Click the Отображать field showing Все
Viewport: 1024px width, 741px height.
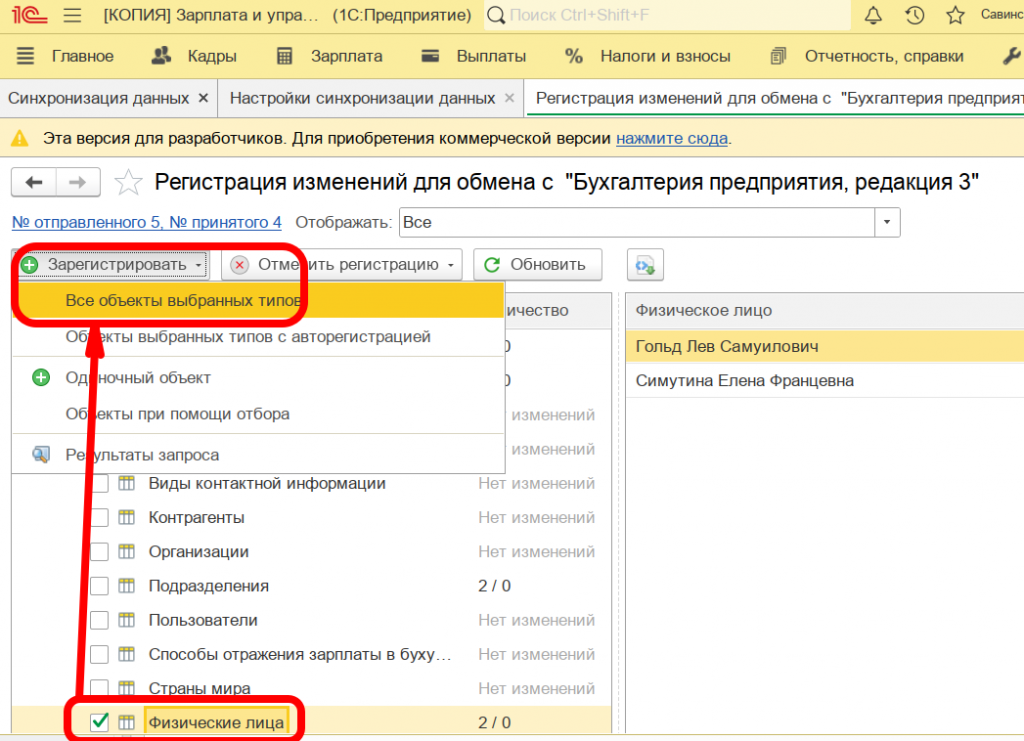pyautogui.click(x=637, y=223)
